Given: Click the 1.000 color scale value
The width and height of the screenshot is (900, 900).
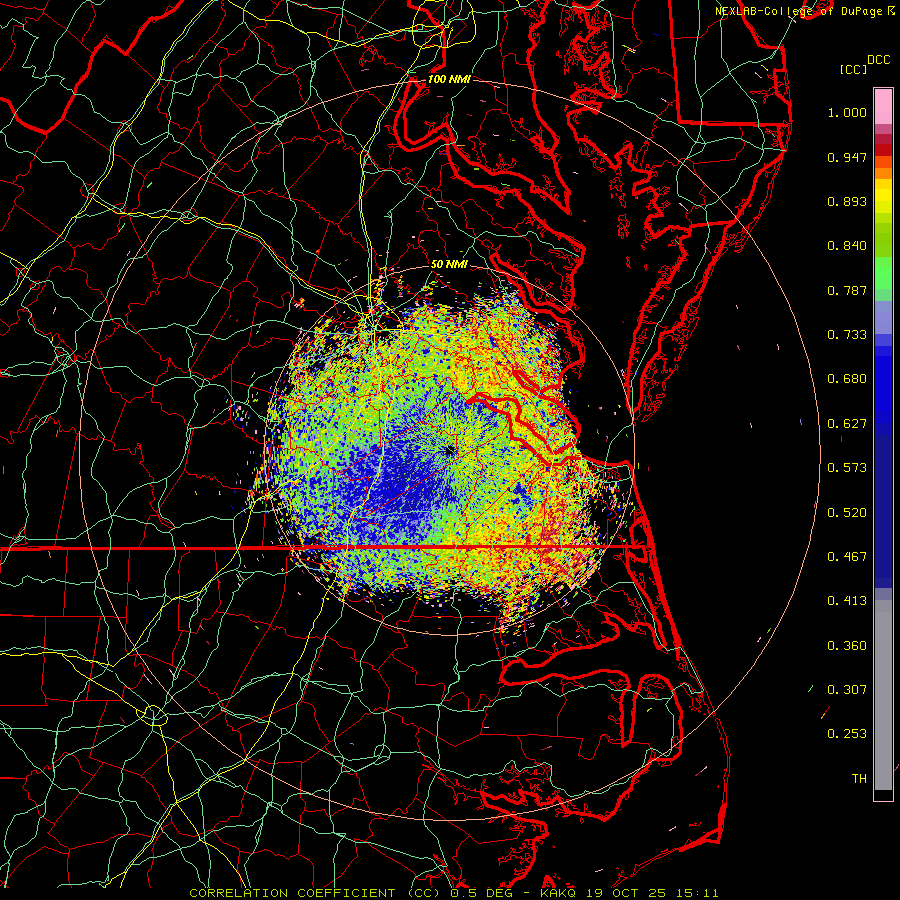Looking at the screenshot, I should click(847, 112).
